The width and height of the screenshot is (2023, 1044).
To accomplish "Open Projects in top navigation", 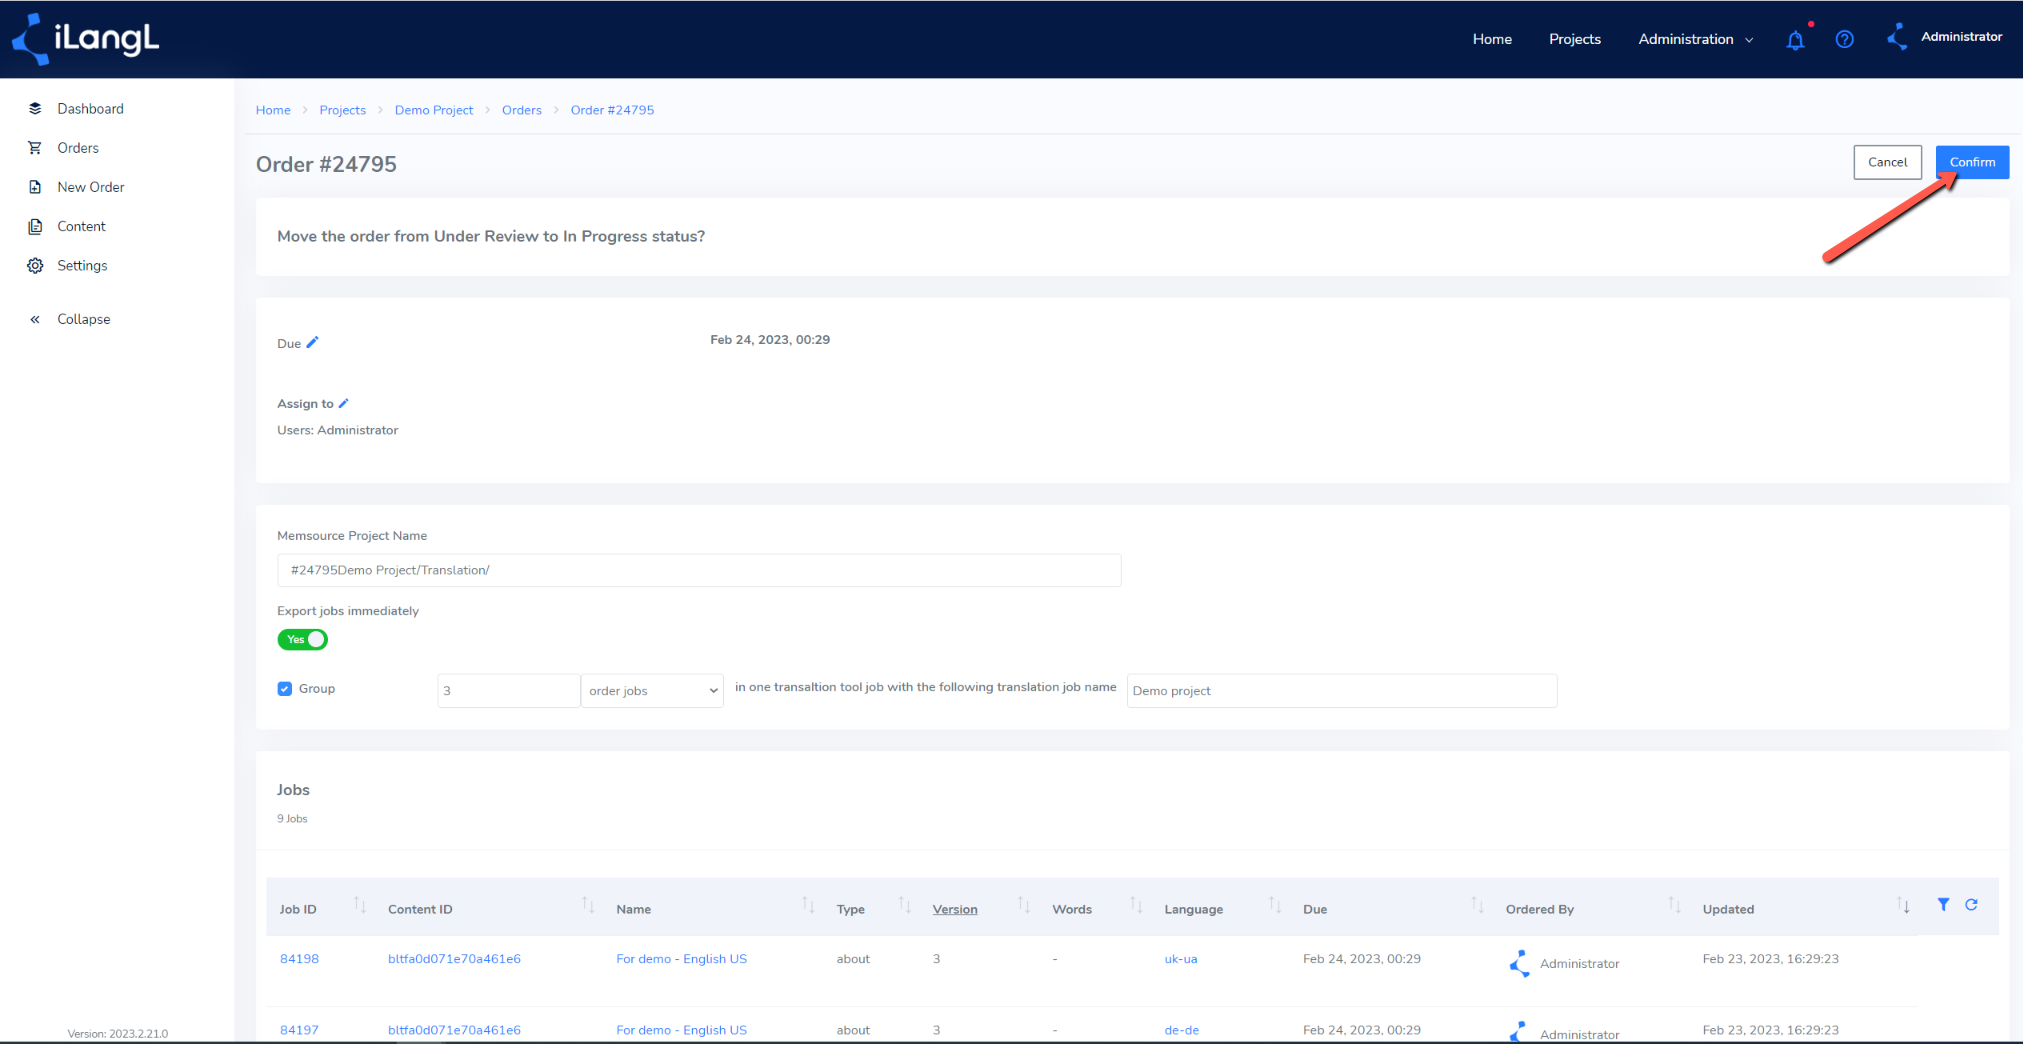I will (1575, 39).
